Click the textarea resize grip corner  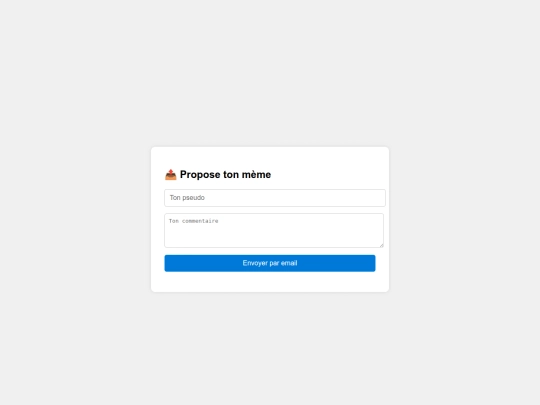tap(381, 245)
